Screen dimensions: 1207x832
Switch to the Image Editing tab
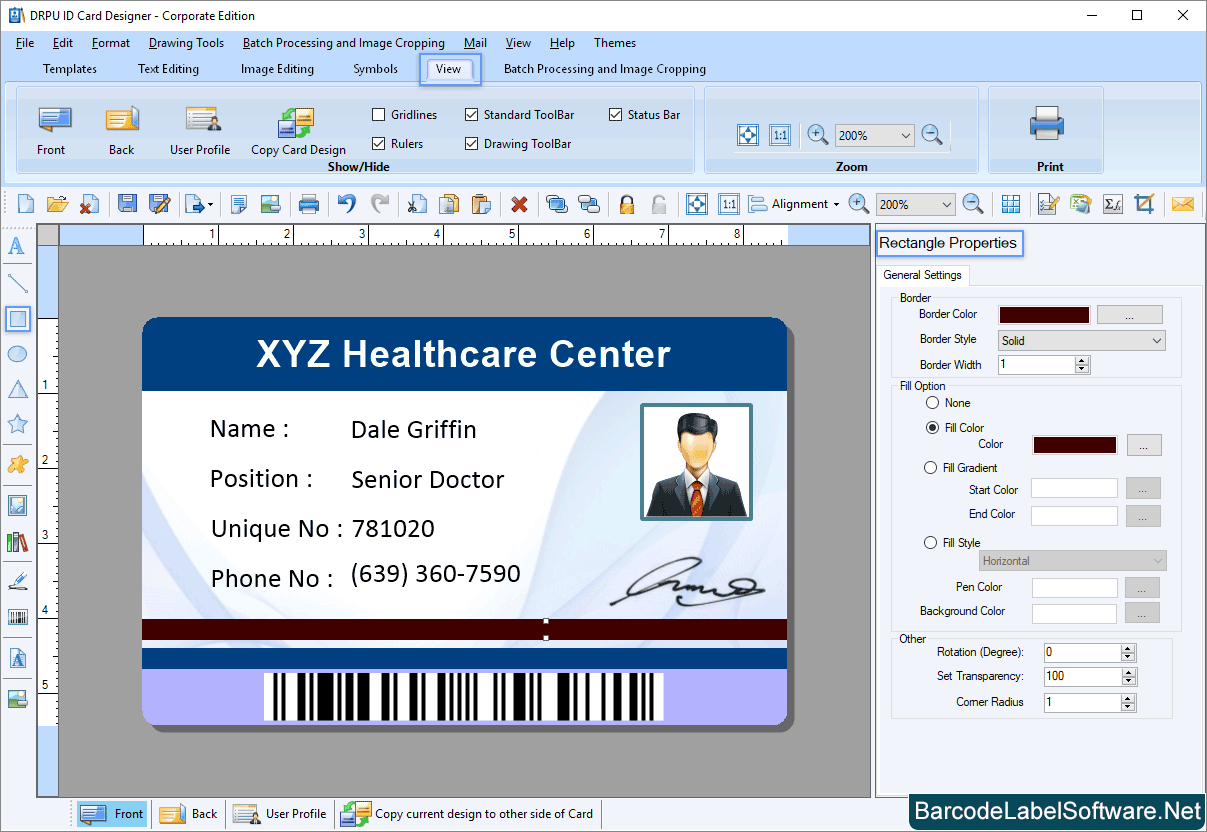coord(277,69)
